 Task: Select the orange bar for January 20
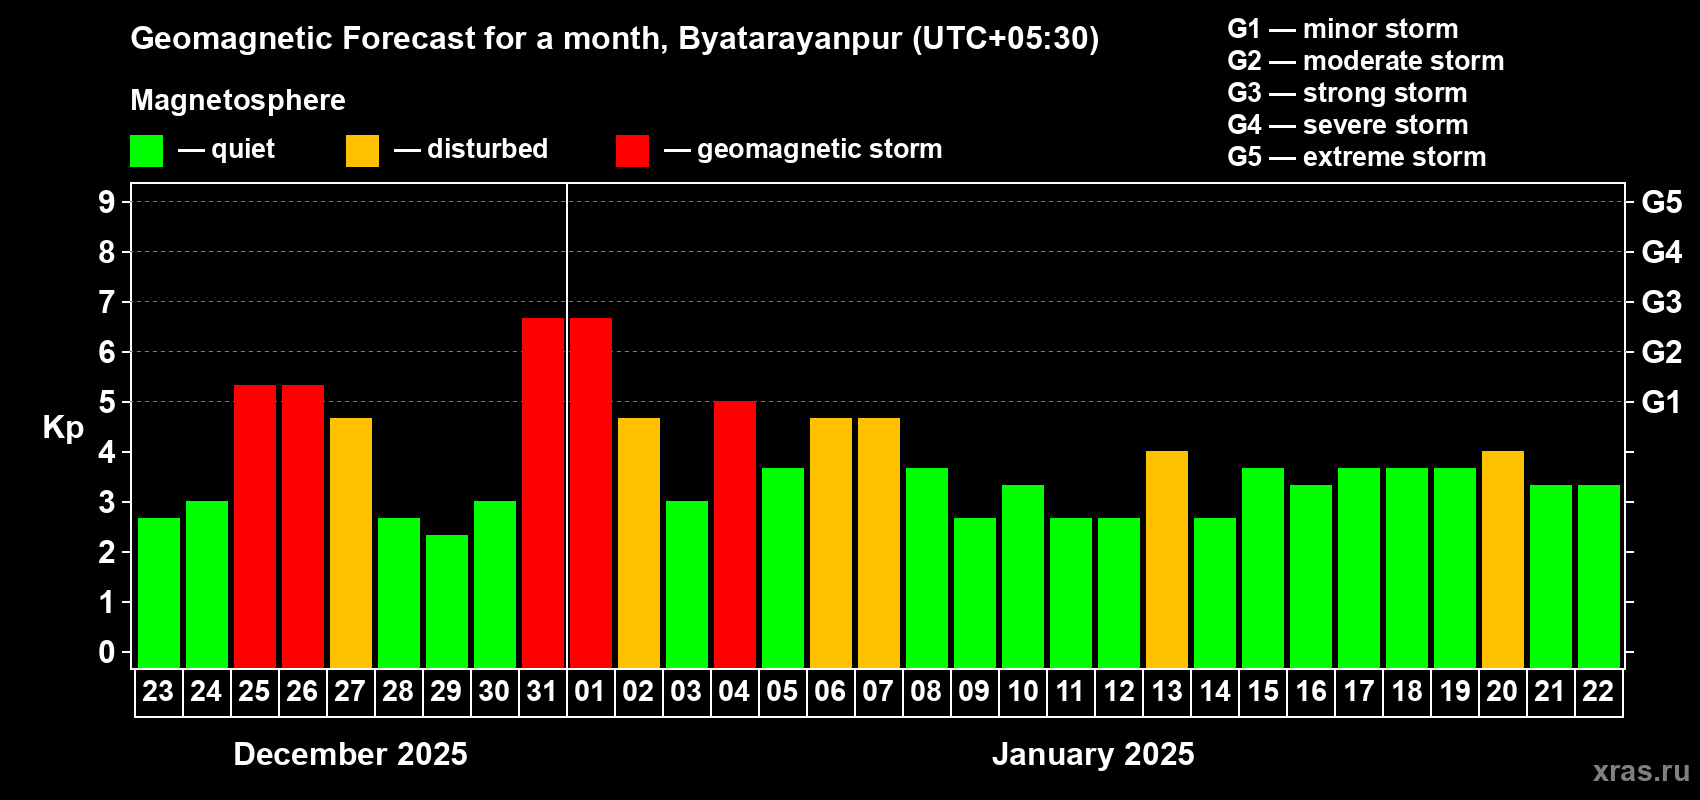click(x=1503, y=560)
